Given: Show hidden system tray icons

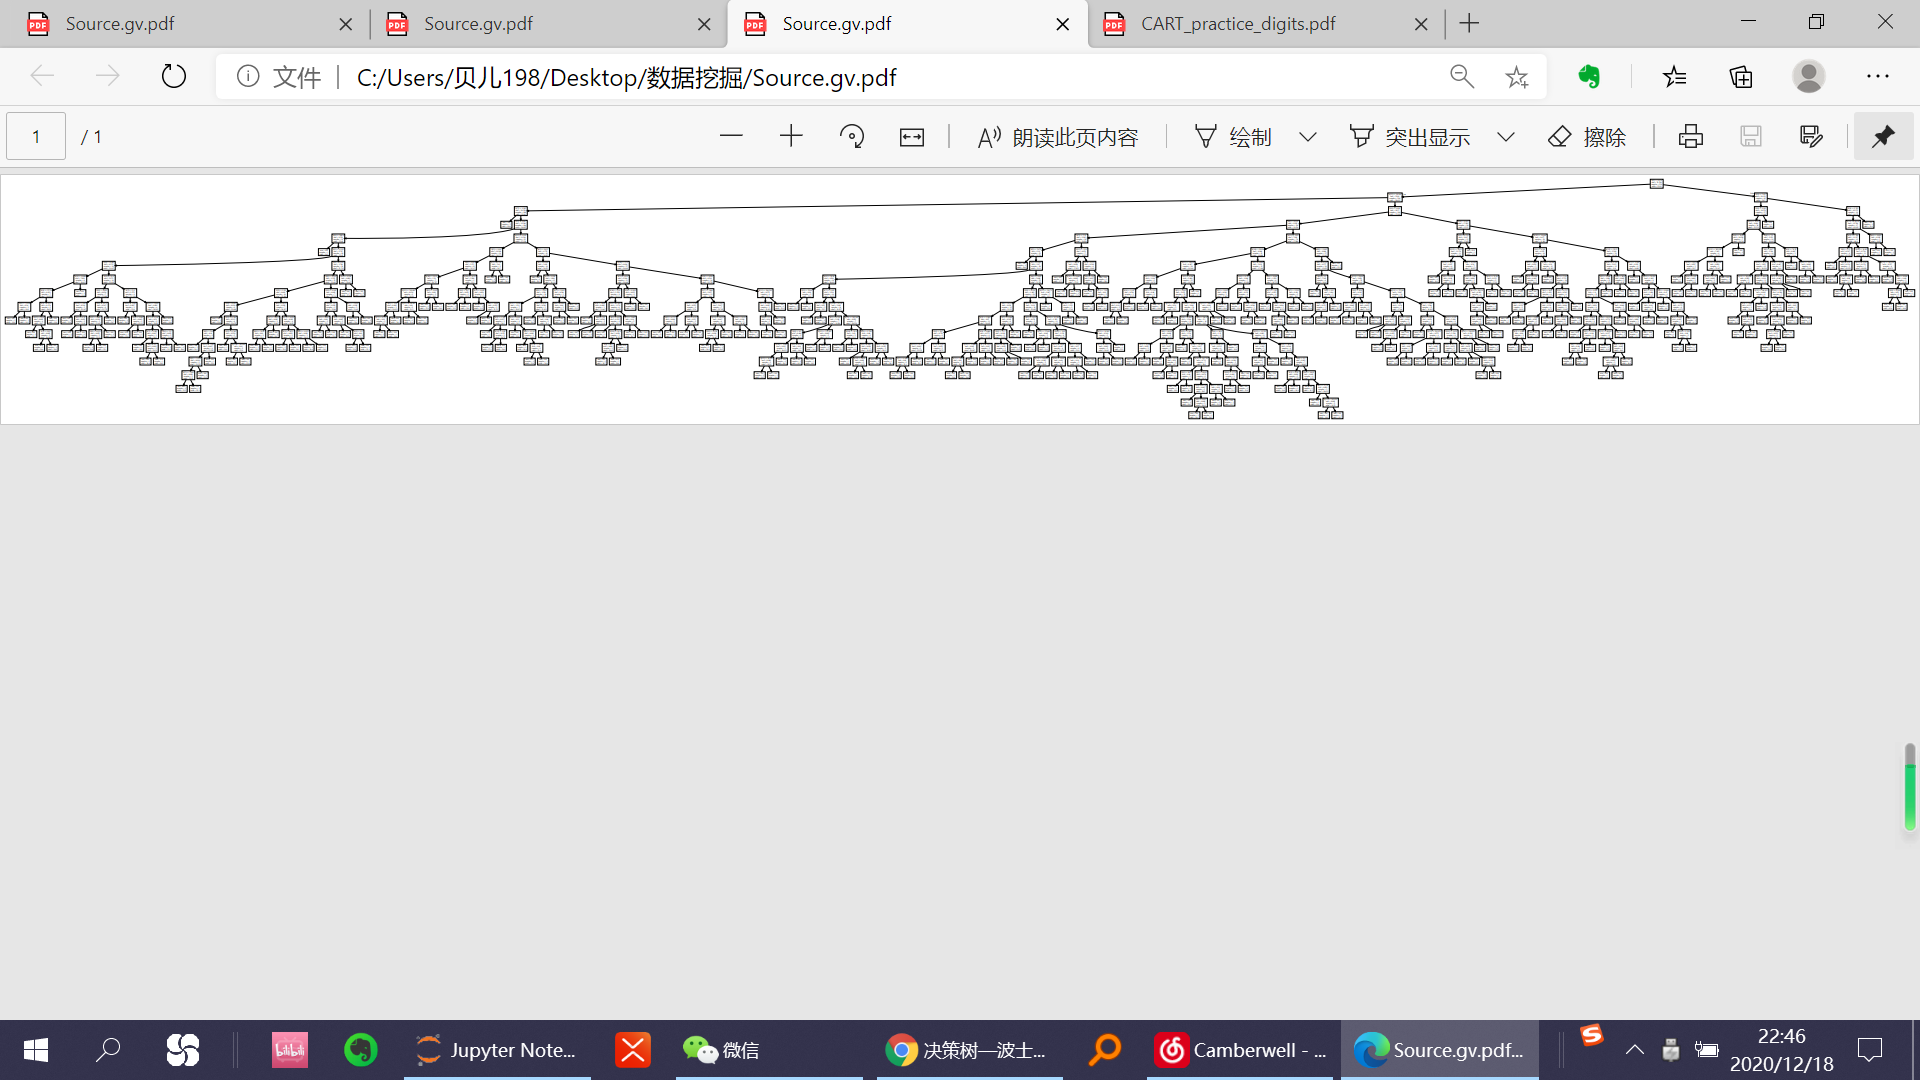Looking at the screenshot, I should click(x=1634, y=1050).
